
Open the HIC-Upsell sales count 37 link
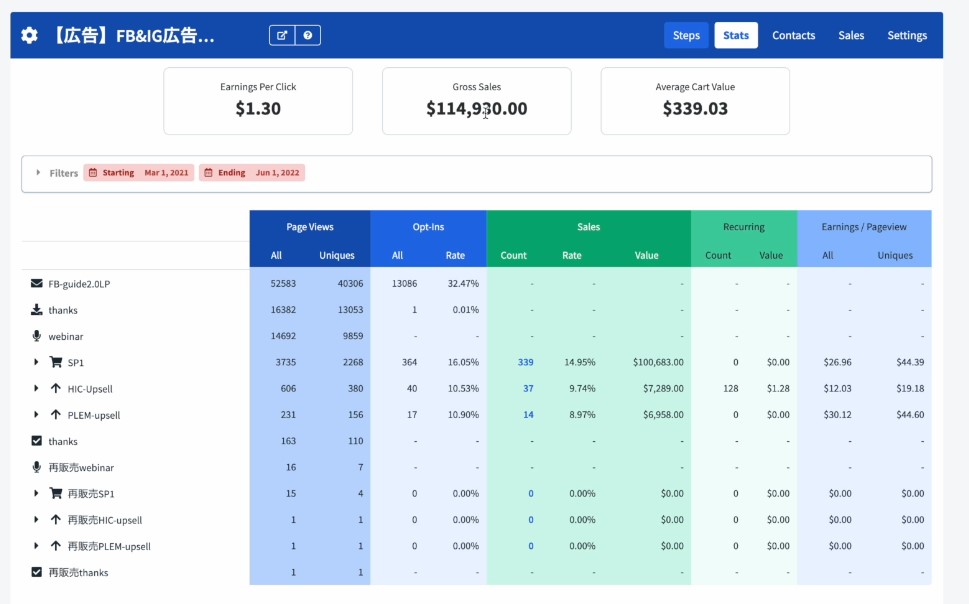coord(528,388)
